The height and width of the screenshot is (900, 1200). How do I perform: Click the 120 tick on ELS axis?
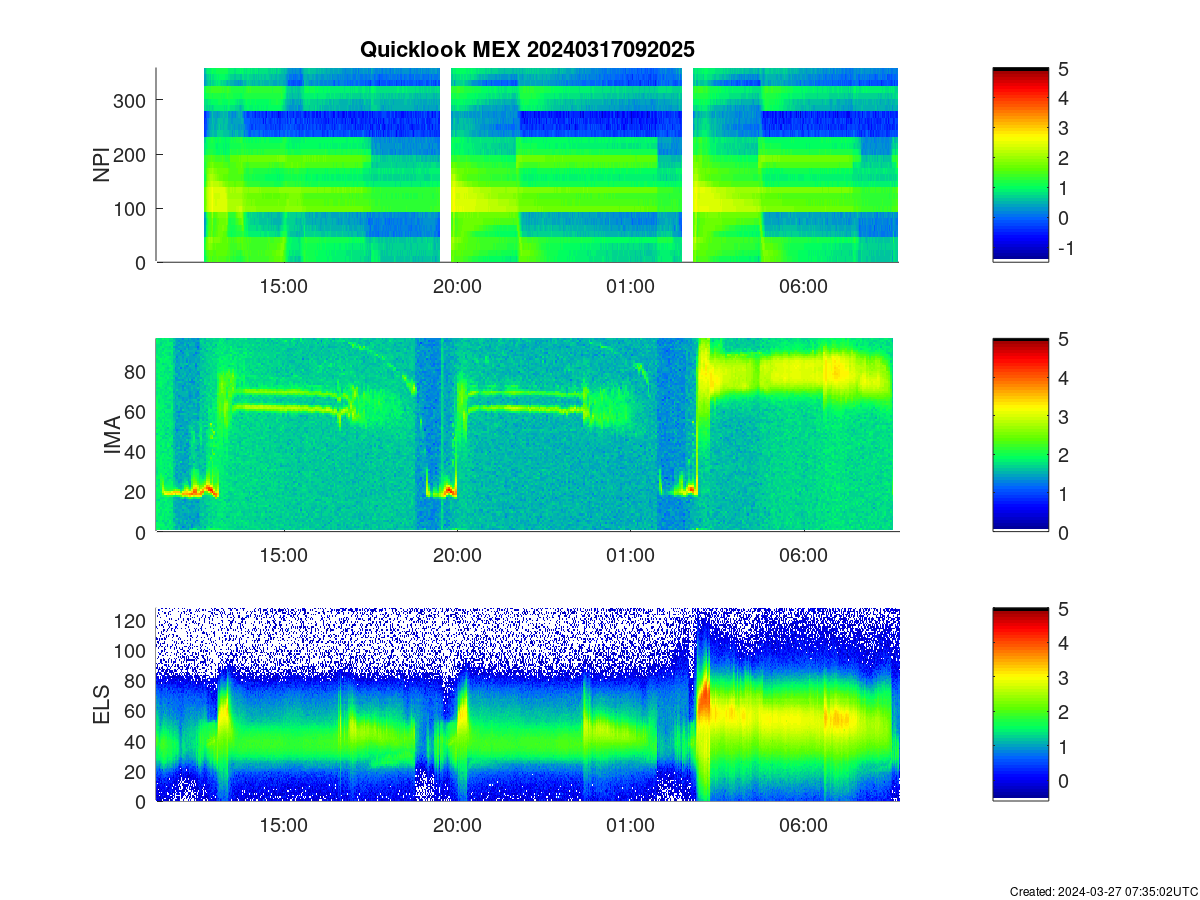pyautogui.click(x=132, y=620)
